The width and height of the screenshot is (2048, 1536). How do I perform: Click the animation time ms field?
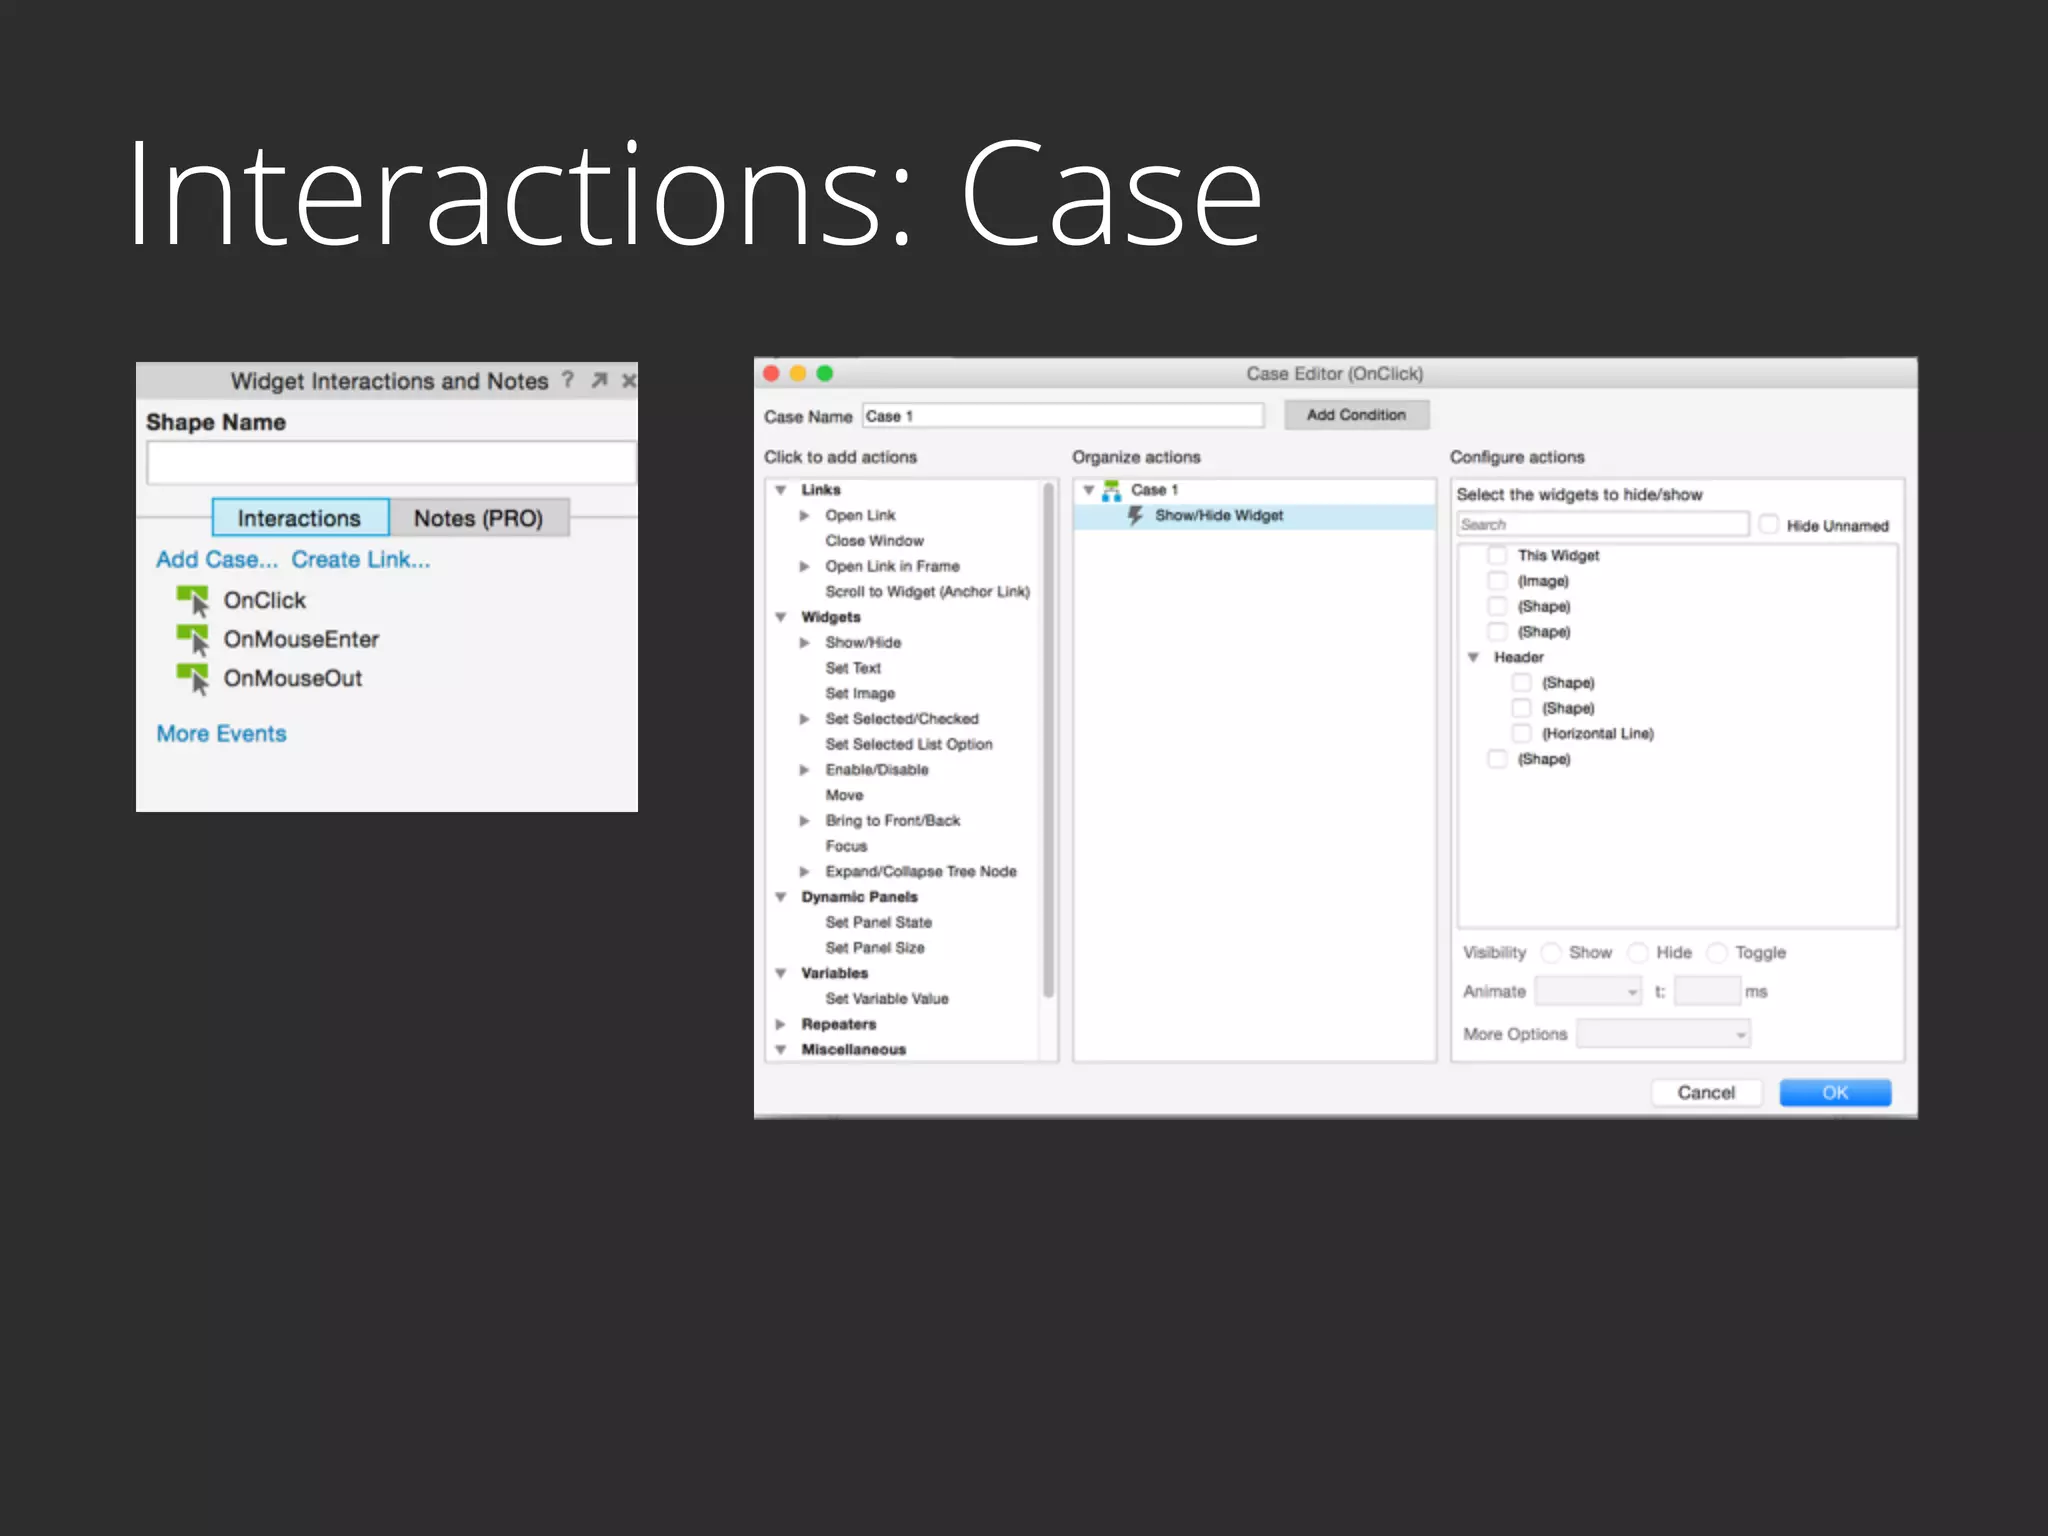[x=1707, y=991]
